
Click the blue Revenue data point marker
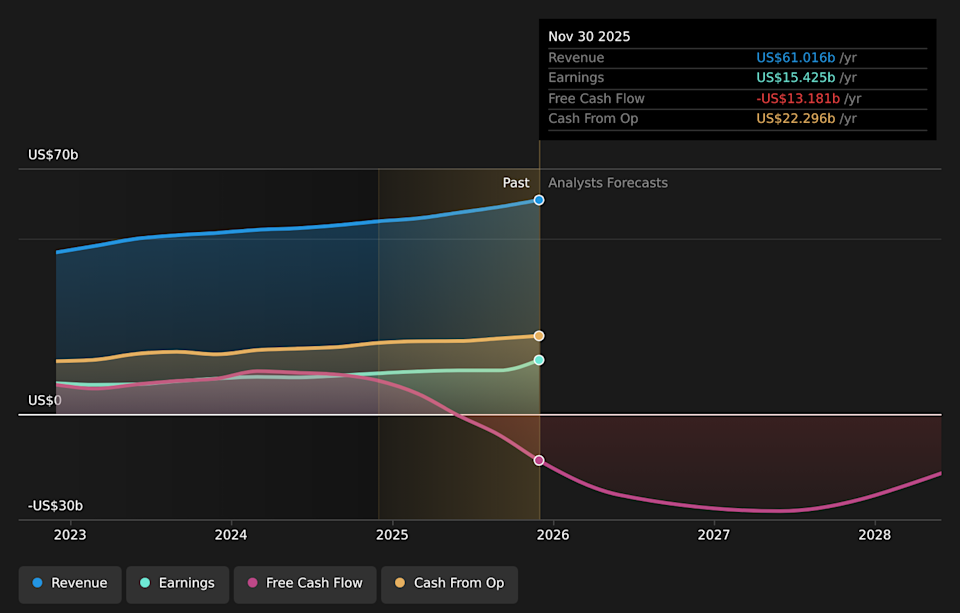tap(539, 200)
